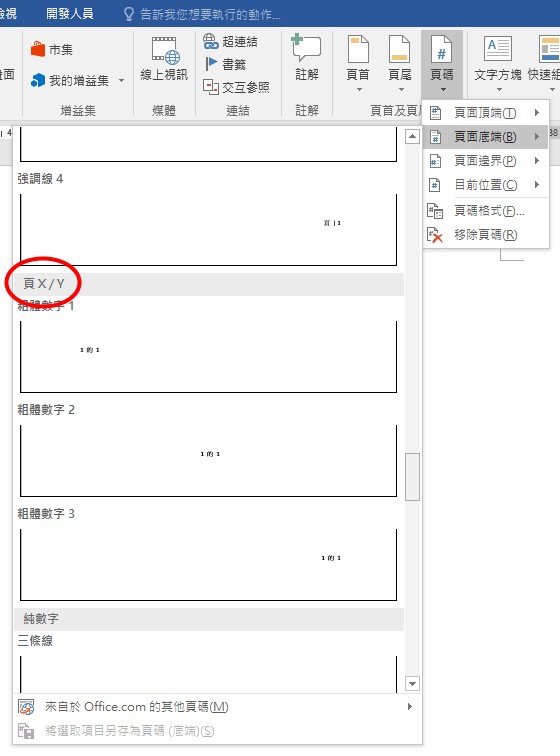Expand arrow next to 頁面邊界(P)
The height and width of the screenshot is (756, 560).
pos(537,161)
